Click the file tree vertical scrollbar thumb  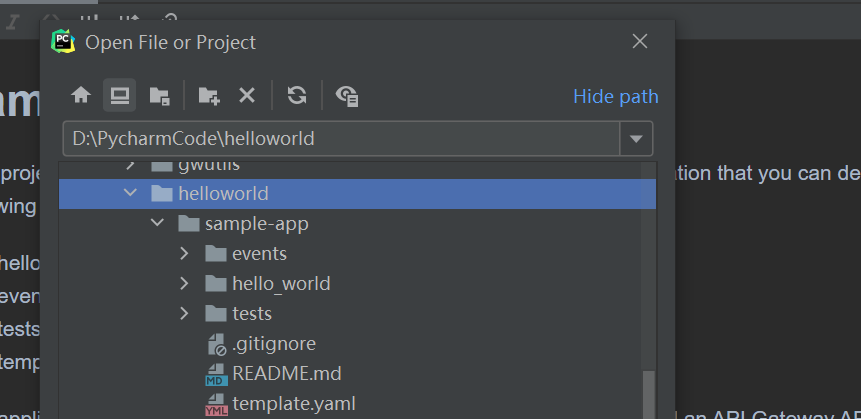(x=649, y=394)
